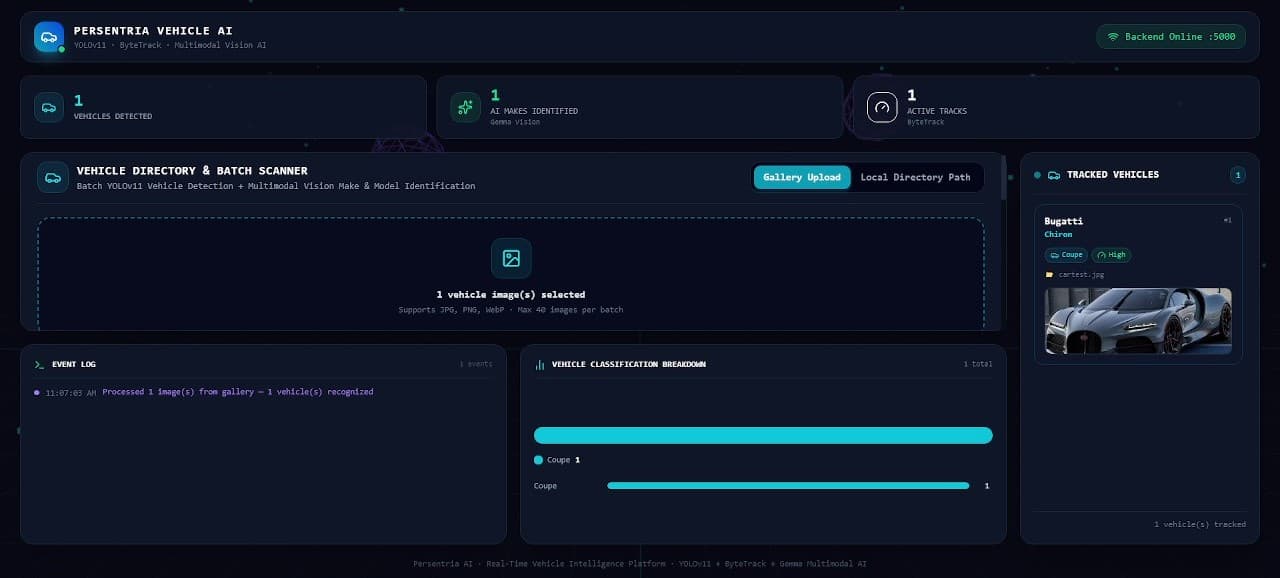Screen dimensions: 1280x578
Task: Switch to Local Directory Path tab
Action: pyautogui.click(x=915, y=177)
